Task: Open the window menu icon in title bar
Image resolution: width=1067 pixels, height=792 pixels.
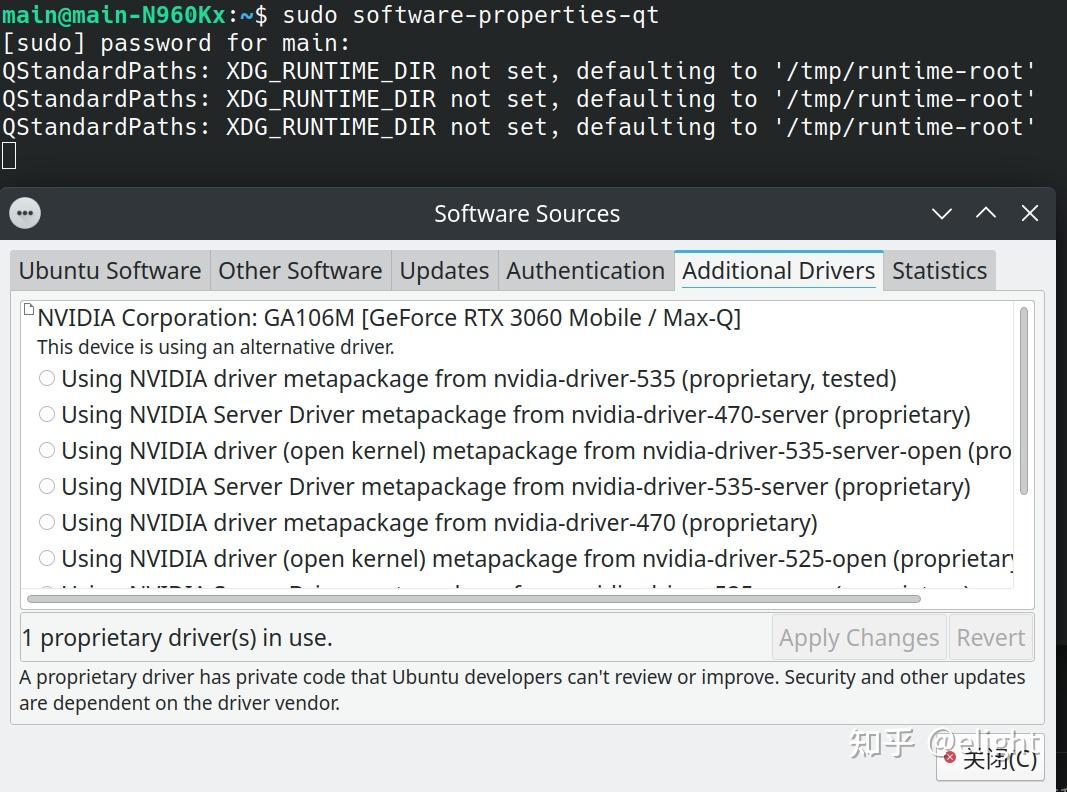Action: [x=25, y=213]
